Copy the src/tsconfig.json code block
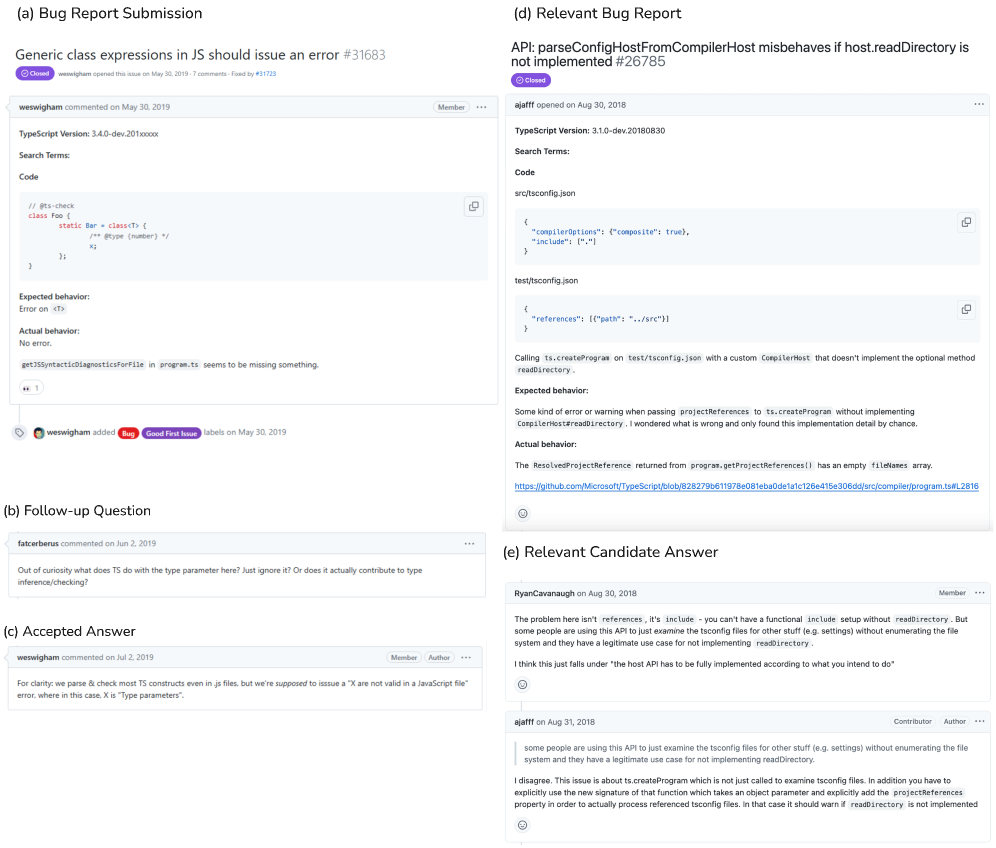 pyautogui.click(x=966, y=222)
